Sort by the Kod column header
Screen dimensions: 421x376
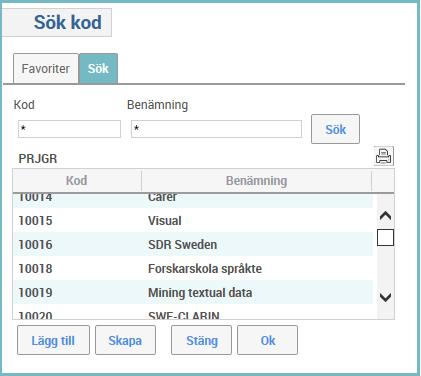coord(77,181)
